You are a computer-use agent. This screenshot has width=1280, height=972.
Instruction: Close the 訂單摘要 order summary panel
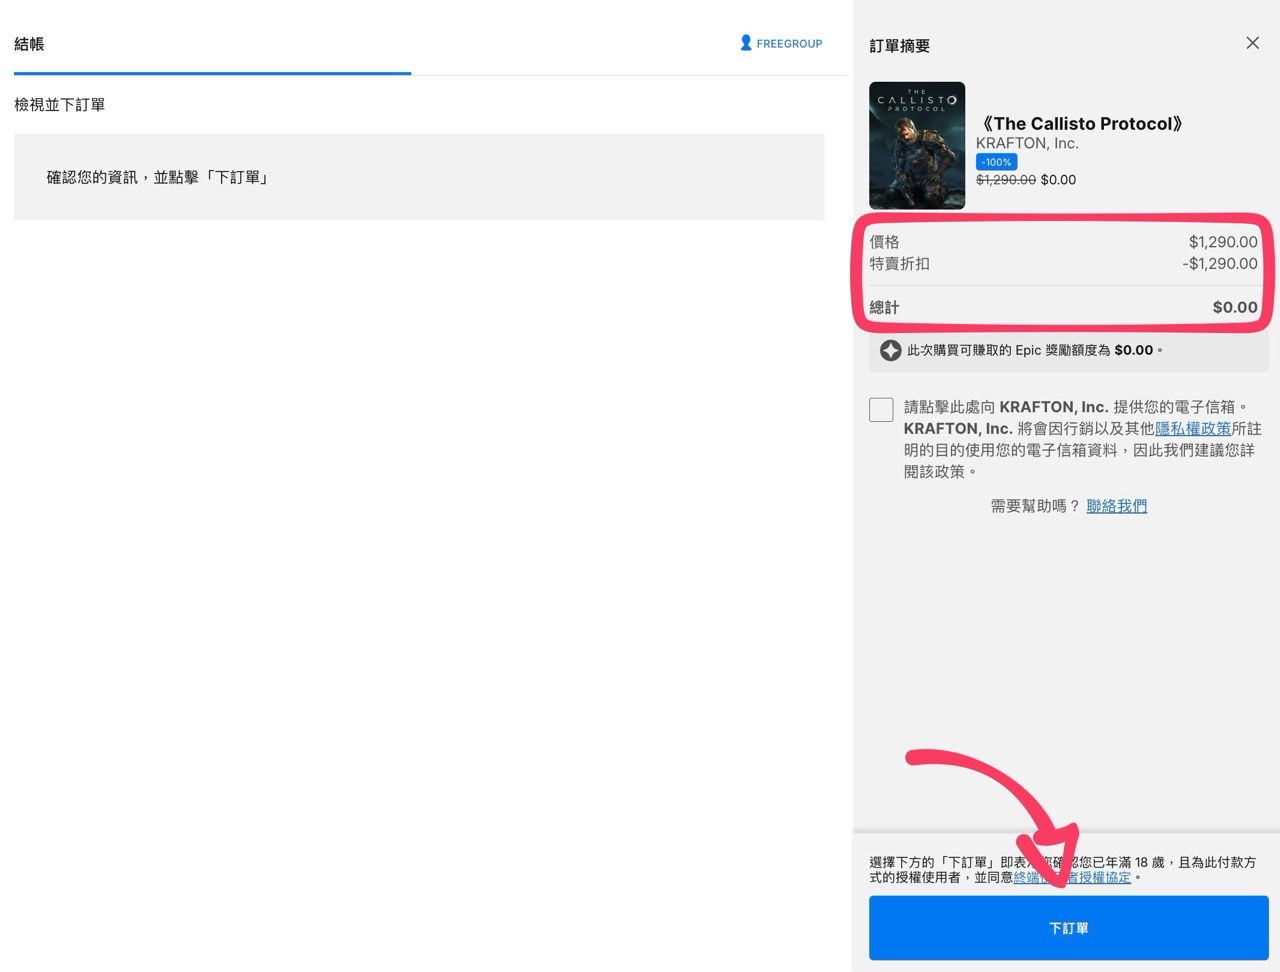(1252, 43)
